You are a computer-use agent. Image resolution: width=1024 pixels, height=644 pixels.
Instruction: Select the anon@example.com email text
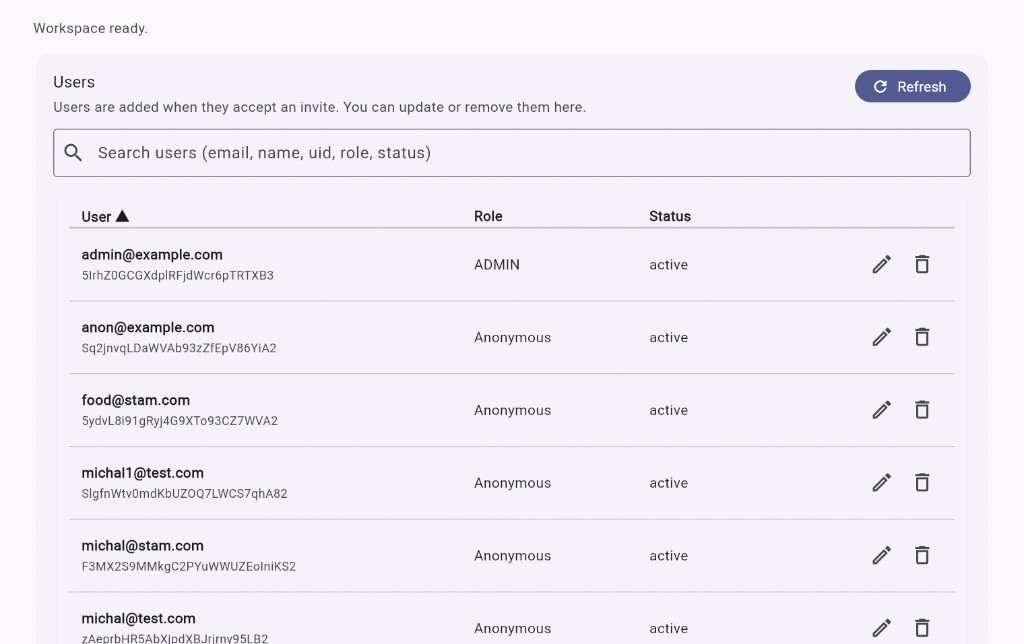(x=148, y=327)
